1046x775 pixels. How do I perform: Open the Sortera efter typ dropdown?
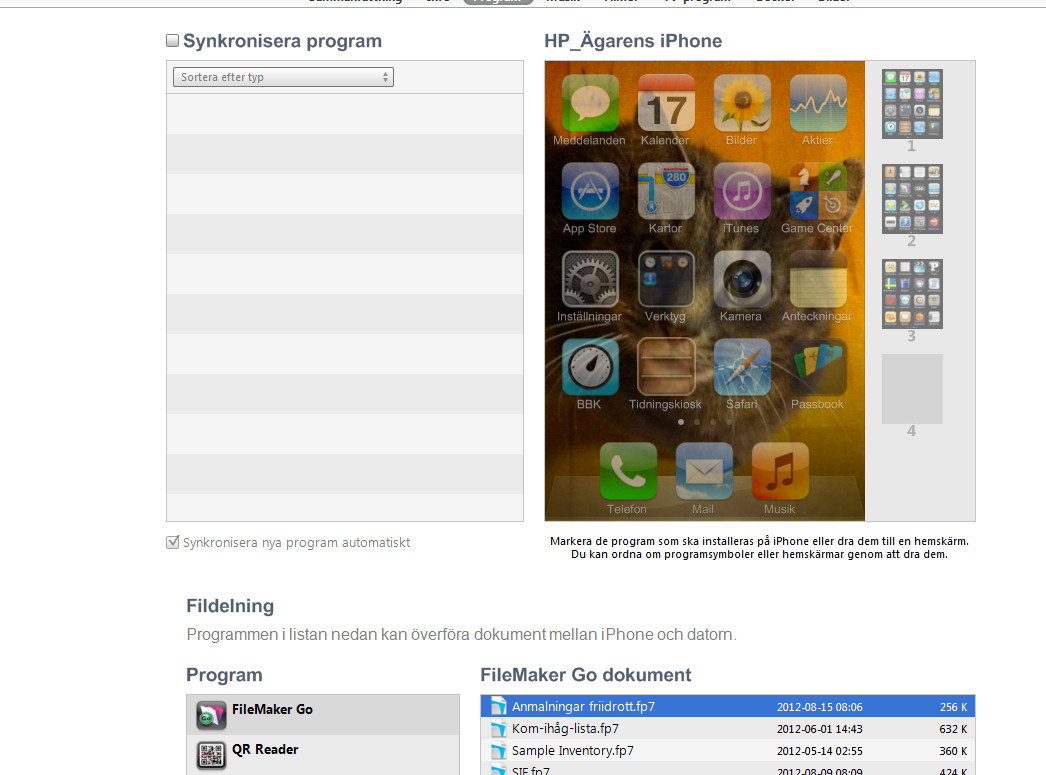click(x=284, y=77)
